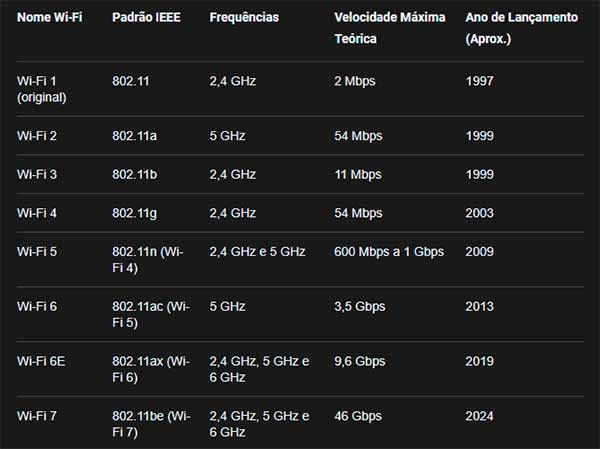This screenshot has height=449, width=600.
Task: Click the year '2024' cell
Action: coord(480,416)
